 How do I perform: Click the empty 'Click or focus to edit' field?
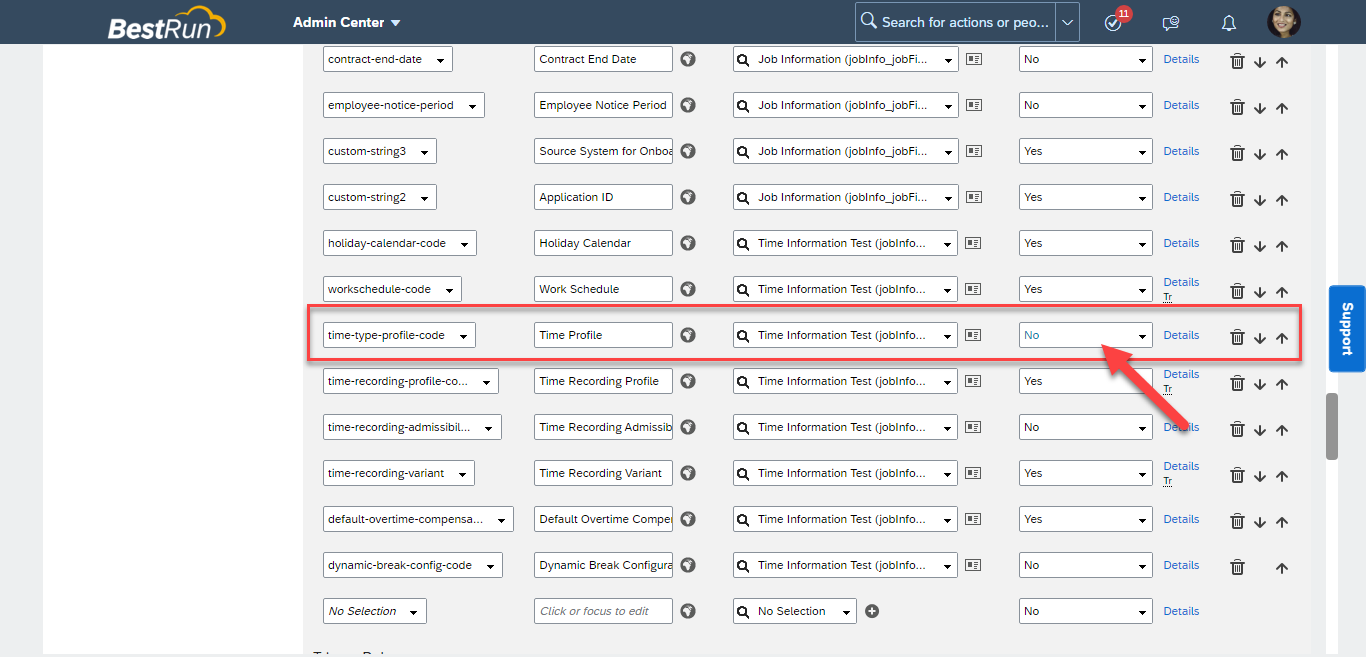603,611
